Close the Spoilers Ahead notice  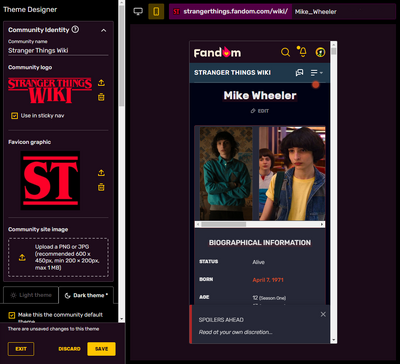[x=323, y=314]
